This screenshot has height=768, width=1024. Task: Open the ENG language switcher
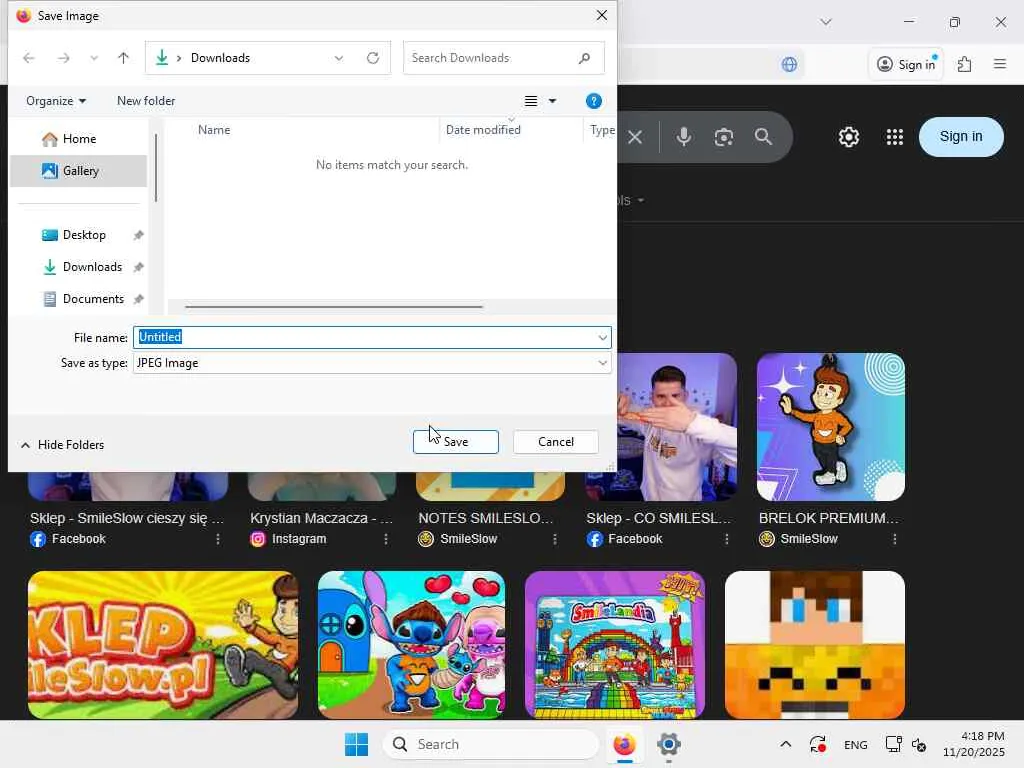(856, 744)
